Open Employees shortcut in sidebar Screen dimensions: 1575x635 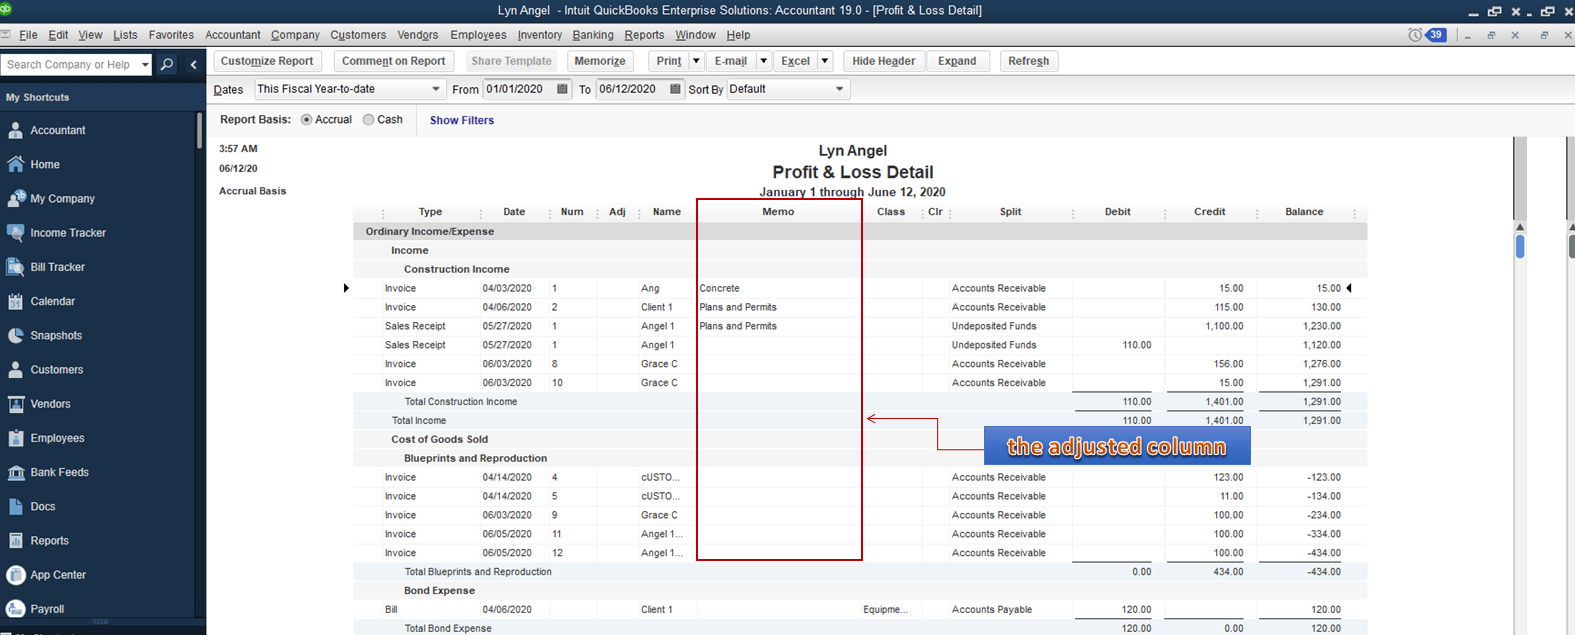pyautogui.click(x=57, y=438)
